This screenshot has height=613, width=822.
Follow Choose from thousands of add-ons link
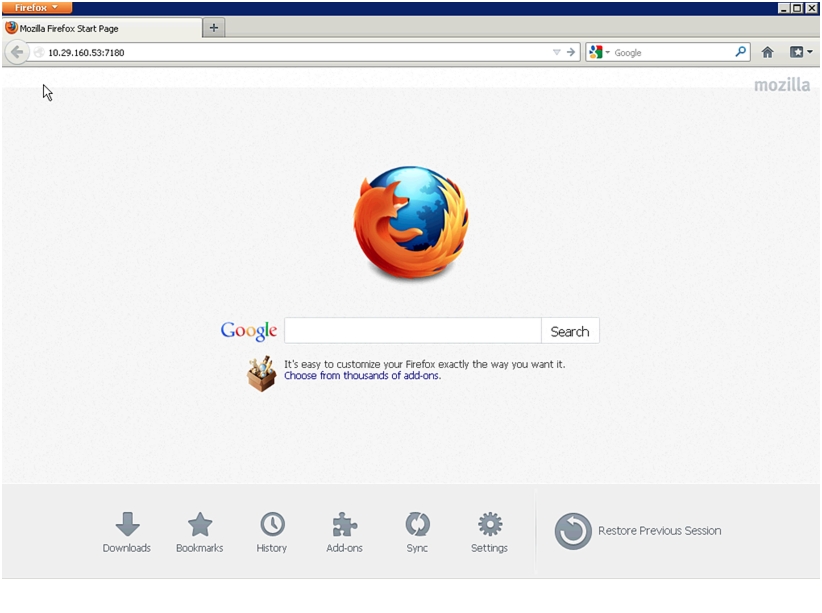coord(362,375)
